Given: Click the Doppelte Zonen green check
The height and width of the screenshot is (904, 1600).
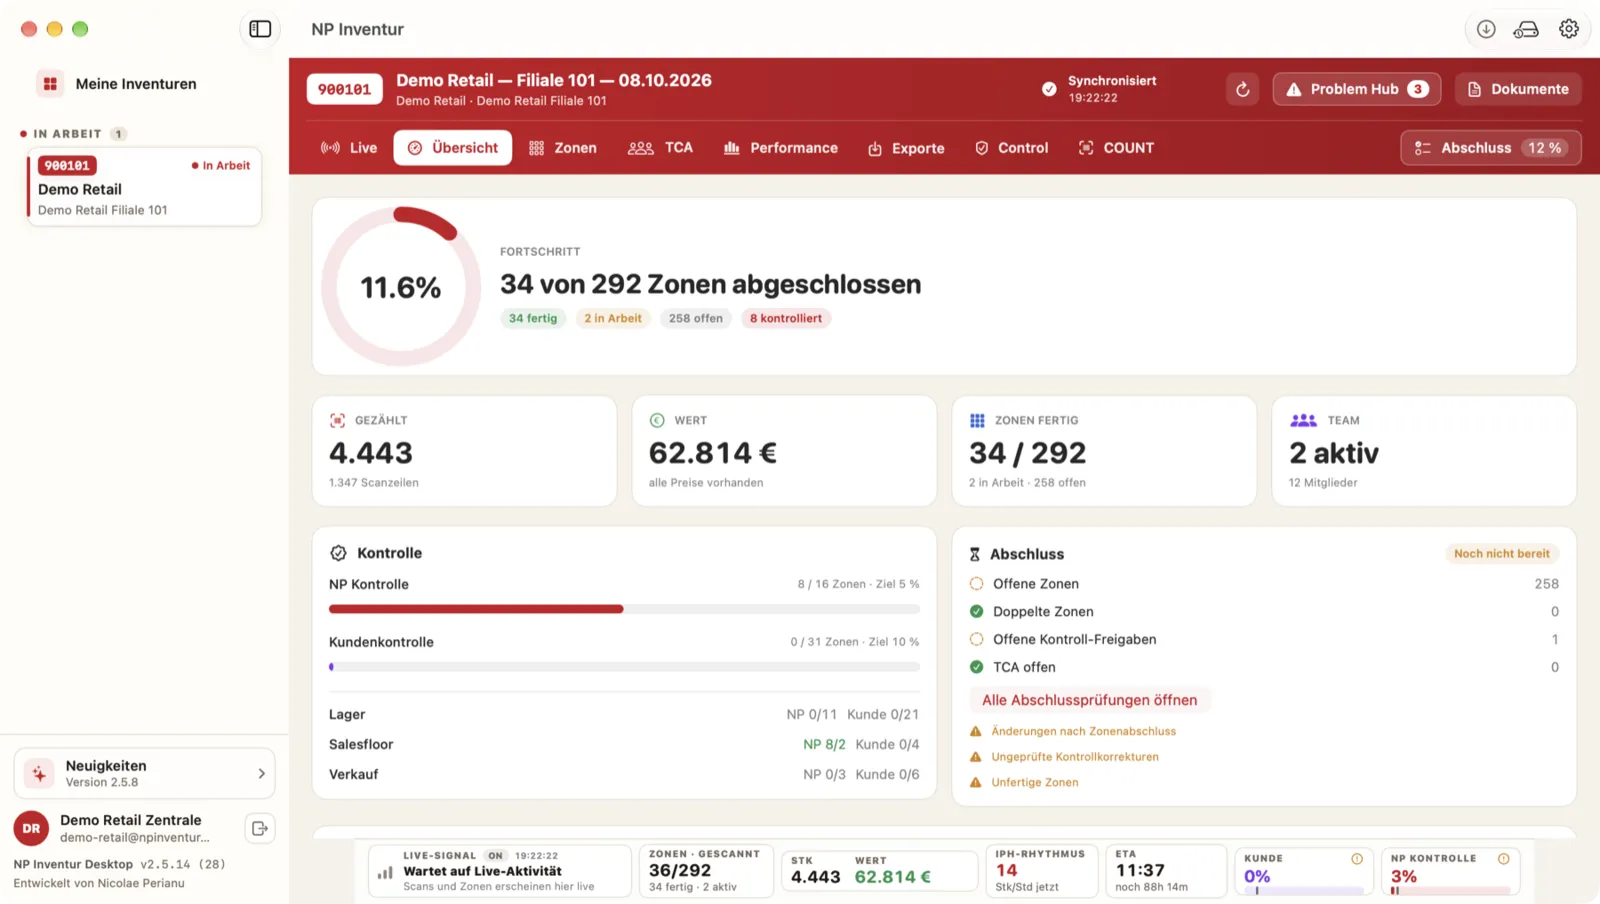Looking at the screenshot, I should pos(976,612).
